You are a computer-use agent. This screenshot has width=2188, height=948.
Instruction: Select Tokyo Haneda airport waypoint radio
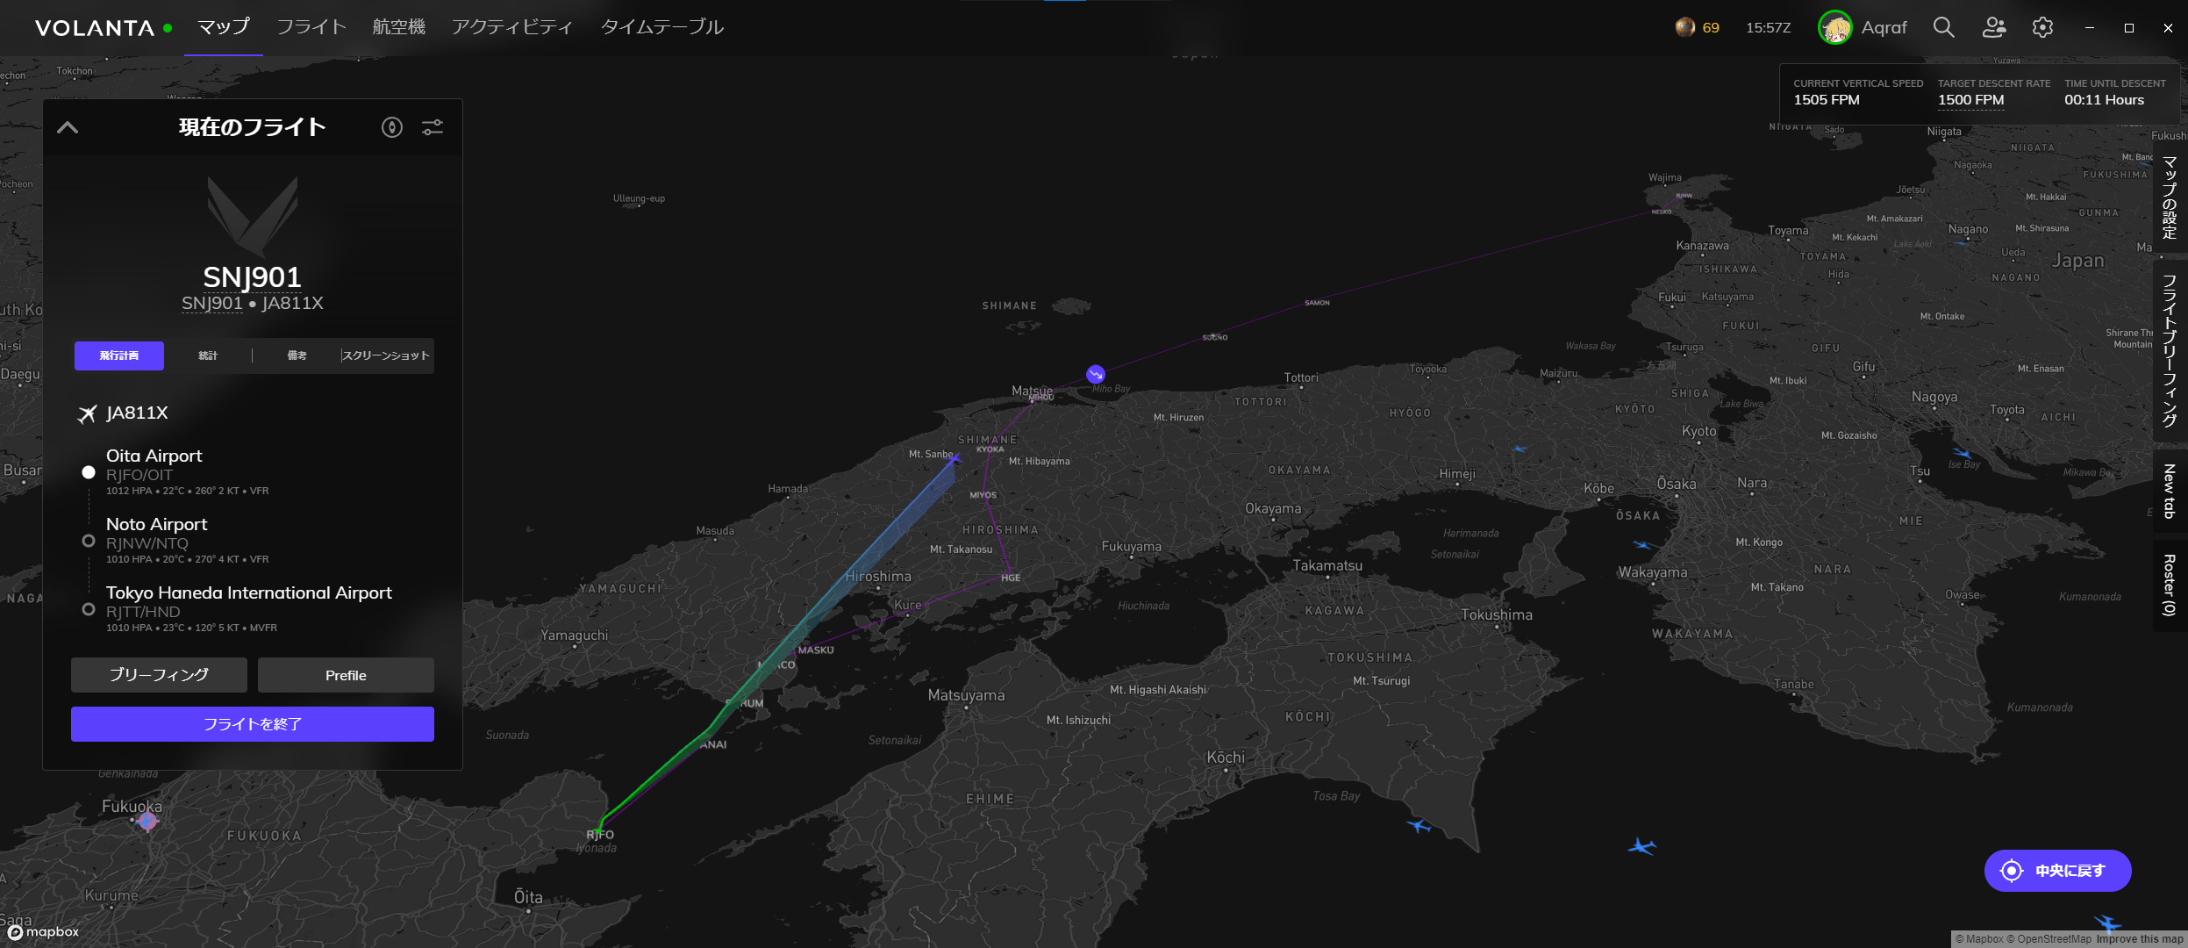coord(89,609)
